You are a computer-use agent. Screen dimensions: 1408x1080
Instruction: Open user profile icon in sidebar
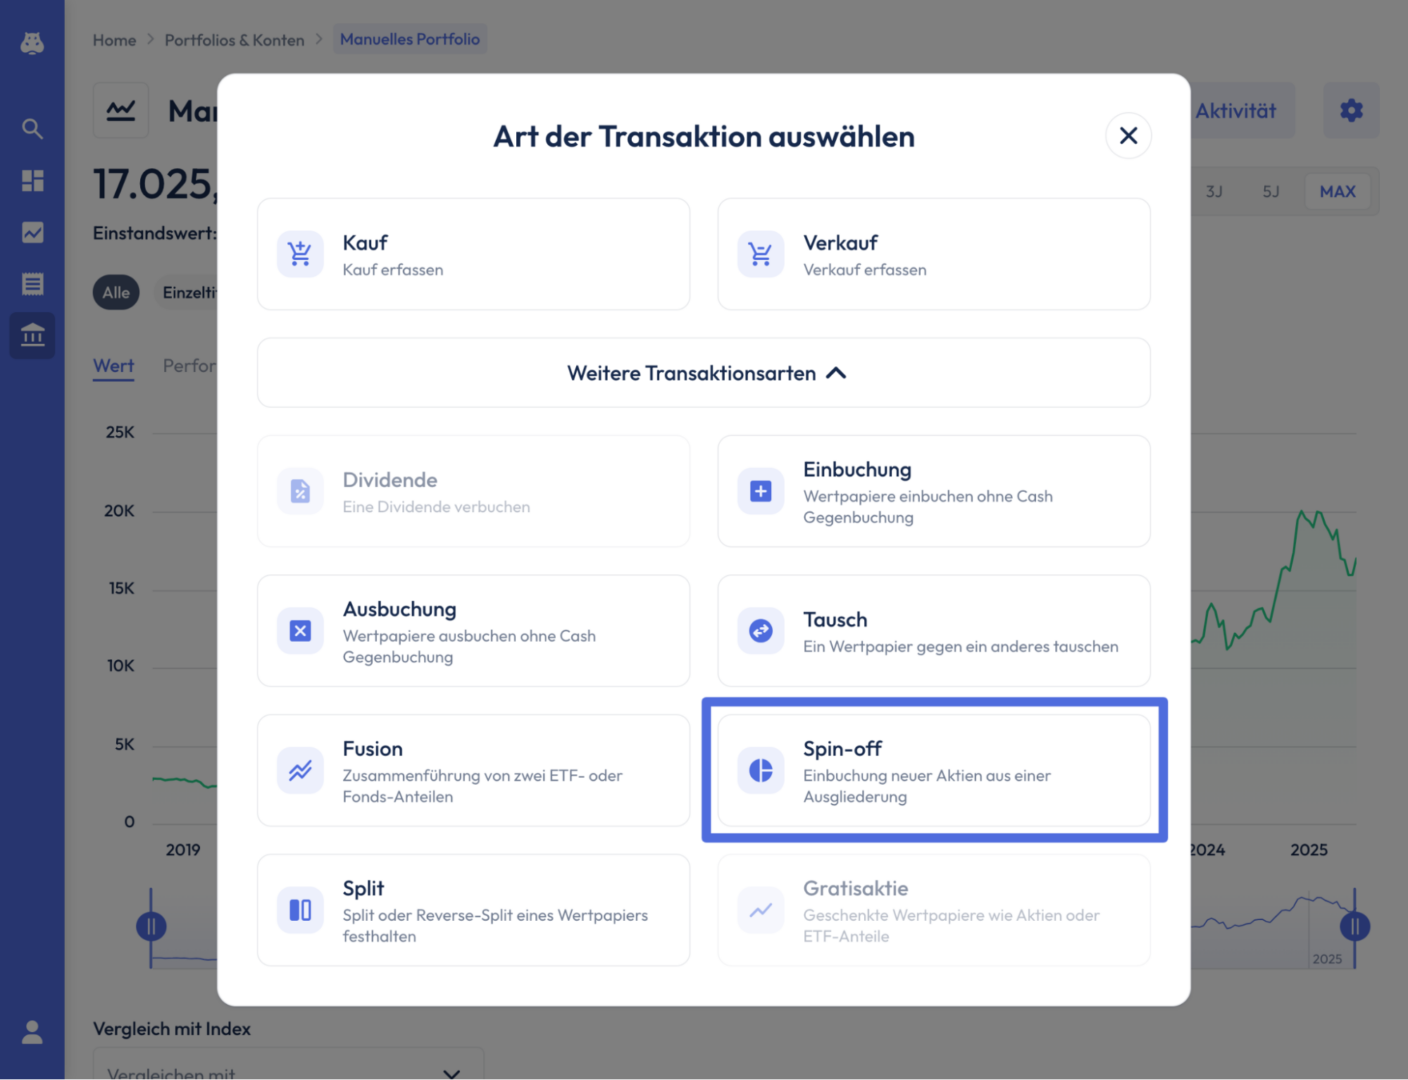tap(32, 1032)
